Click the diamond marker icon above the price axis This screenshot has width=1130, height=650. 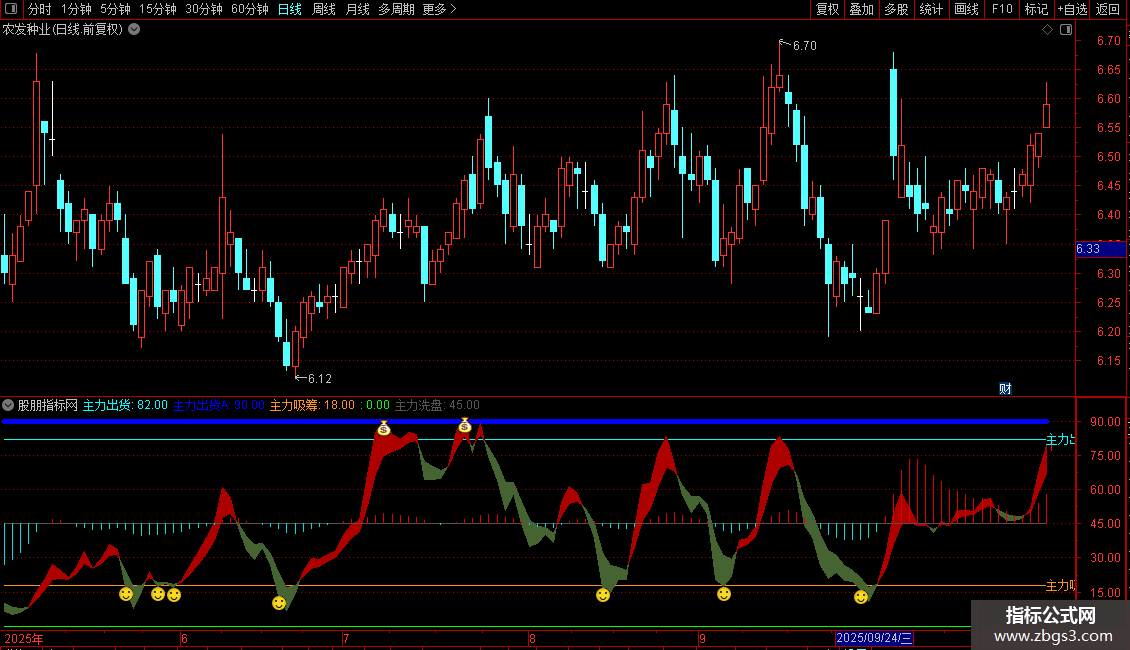(x=1048, y=30)
